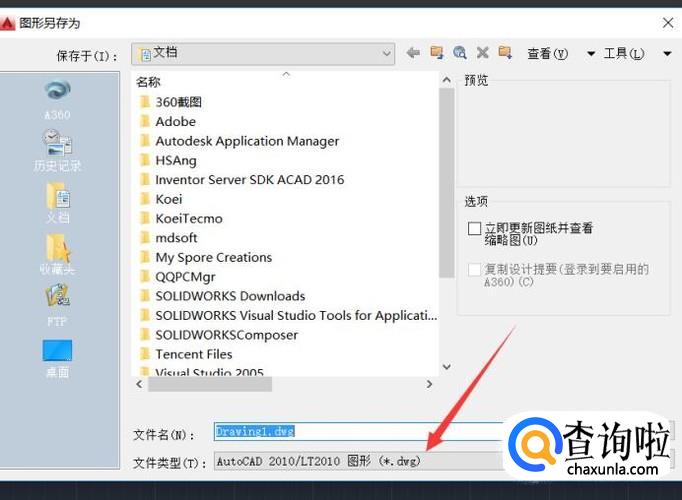The image size is (682, 500).
Task: Open the FTP sidebar location
Action: [57, 305]
